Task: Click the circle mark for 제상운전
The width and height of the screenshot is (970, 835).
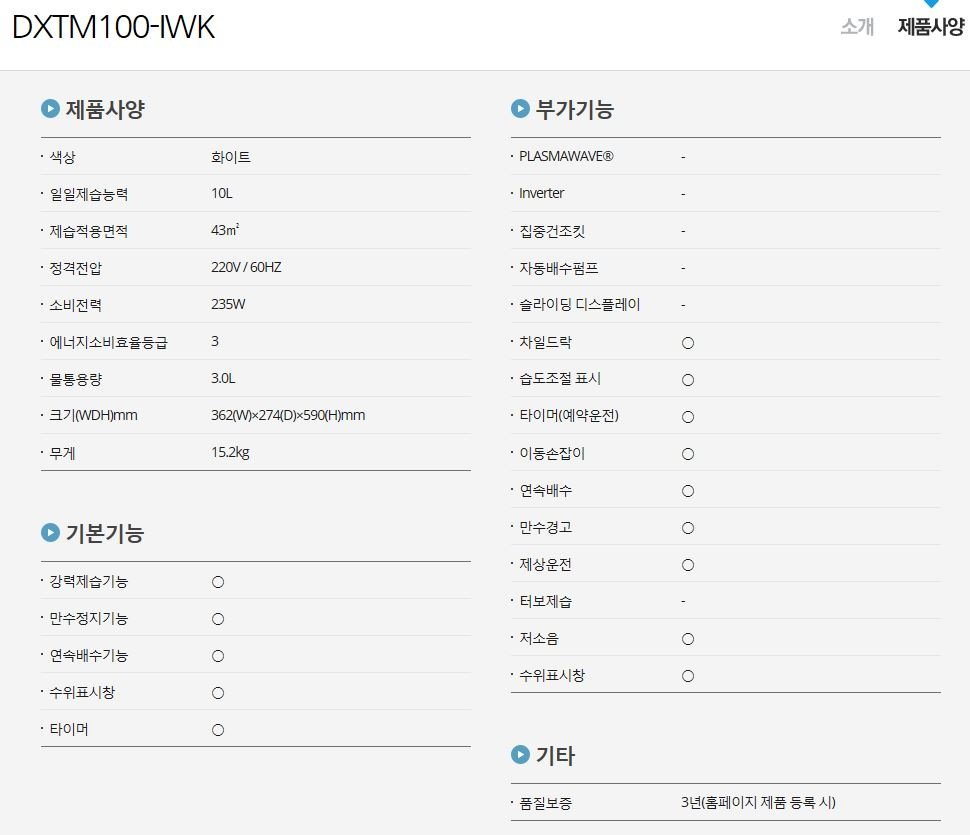Action: click(x=688, y=565)
